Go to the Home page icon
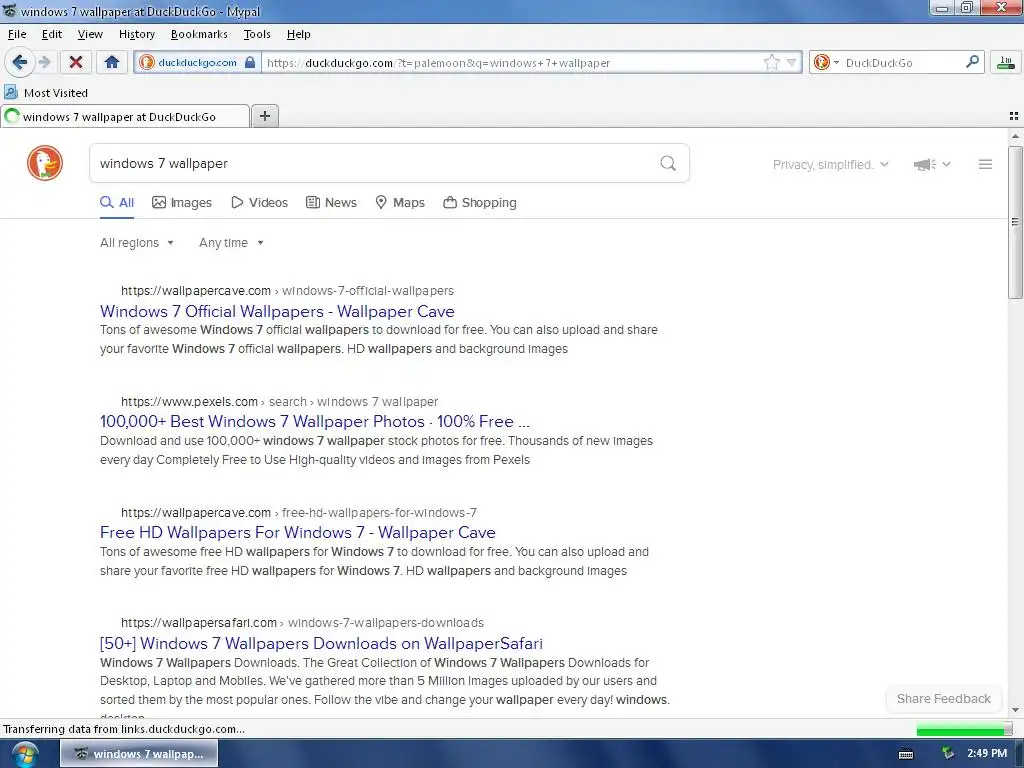Screen dimensions: 1024x768 112,63
